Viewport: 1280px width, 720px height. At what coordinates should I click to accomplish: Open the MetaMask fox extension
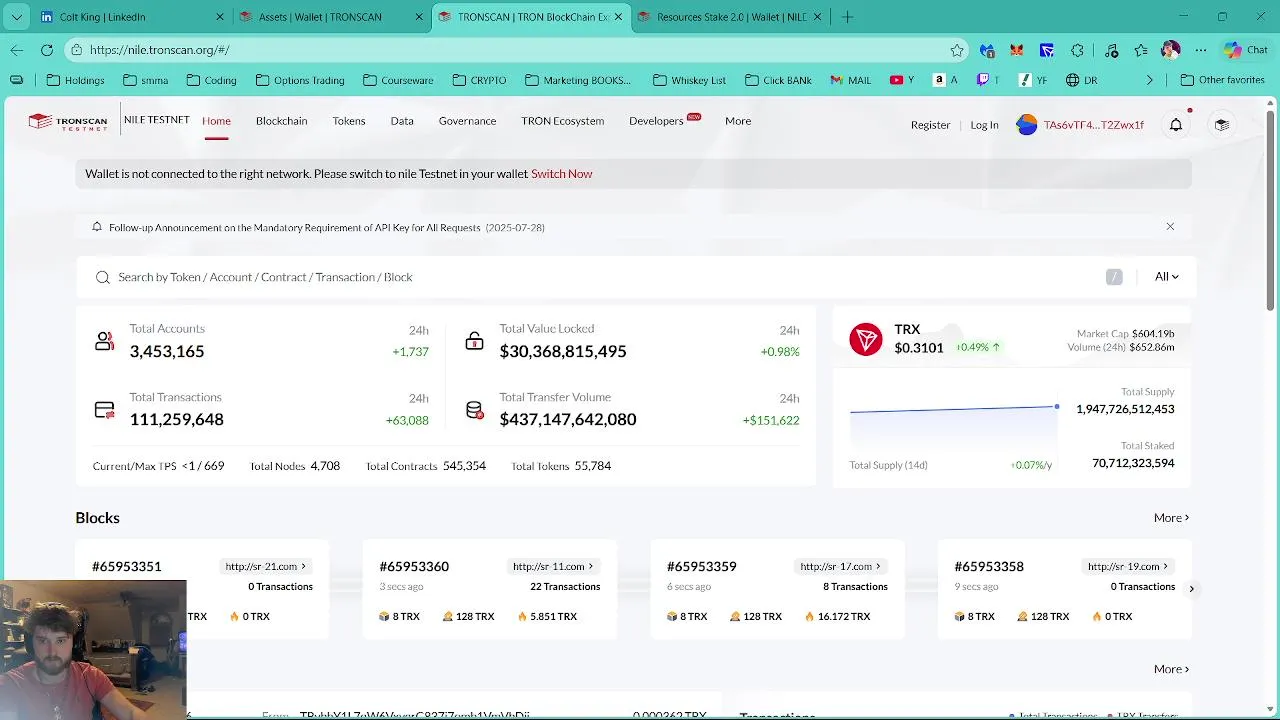[x=1016, y=50]
